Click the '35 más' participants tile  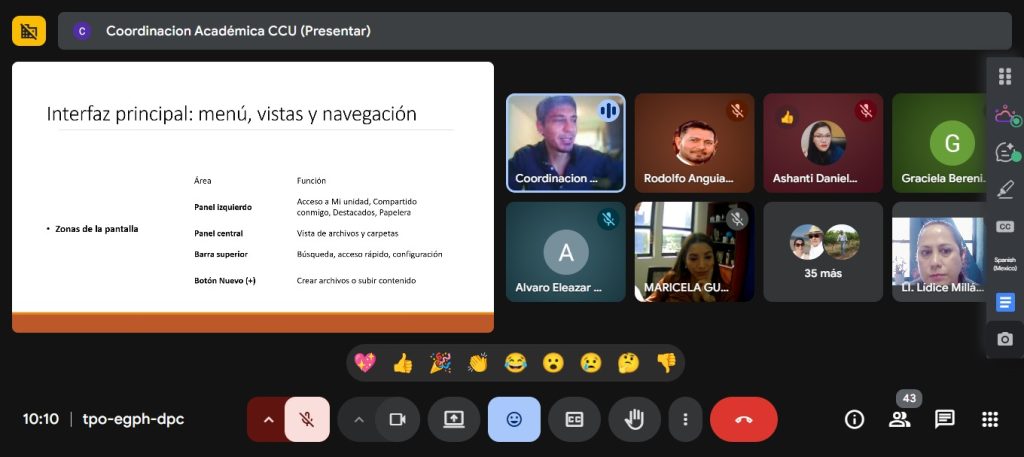[823, 252]
